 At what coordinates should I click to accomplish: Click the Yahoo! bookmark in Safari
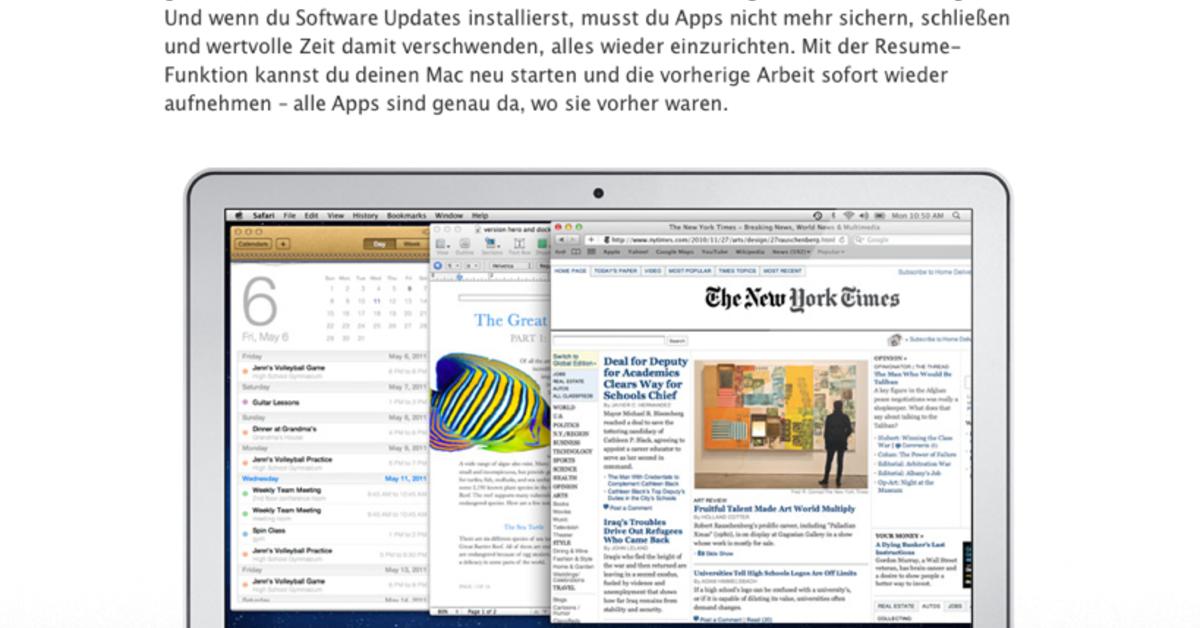click(638, 252)
